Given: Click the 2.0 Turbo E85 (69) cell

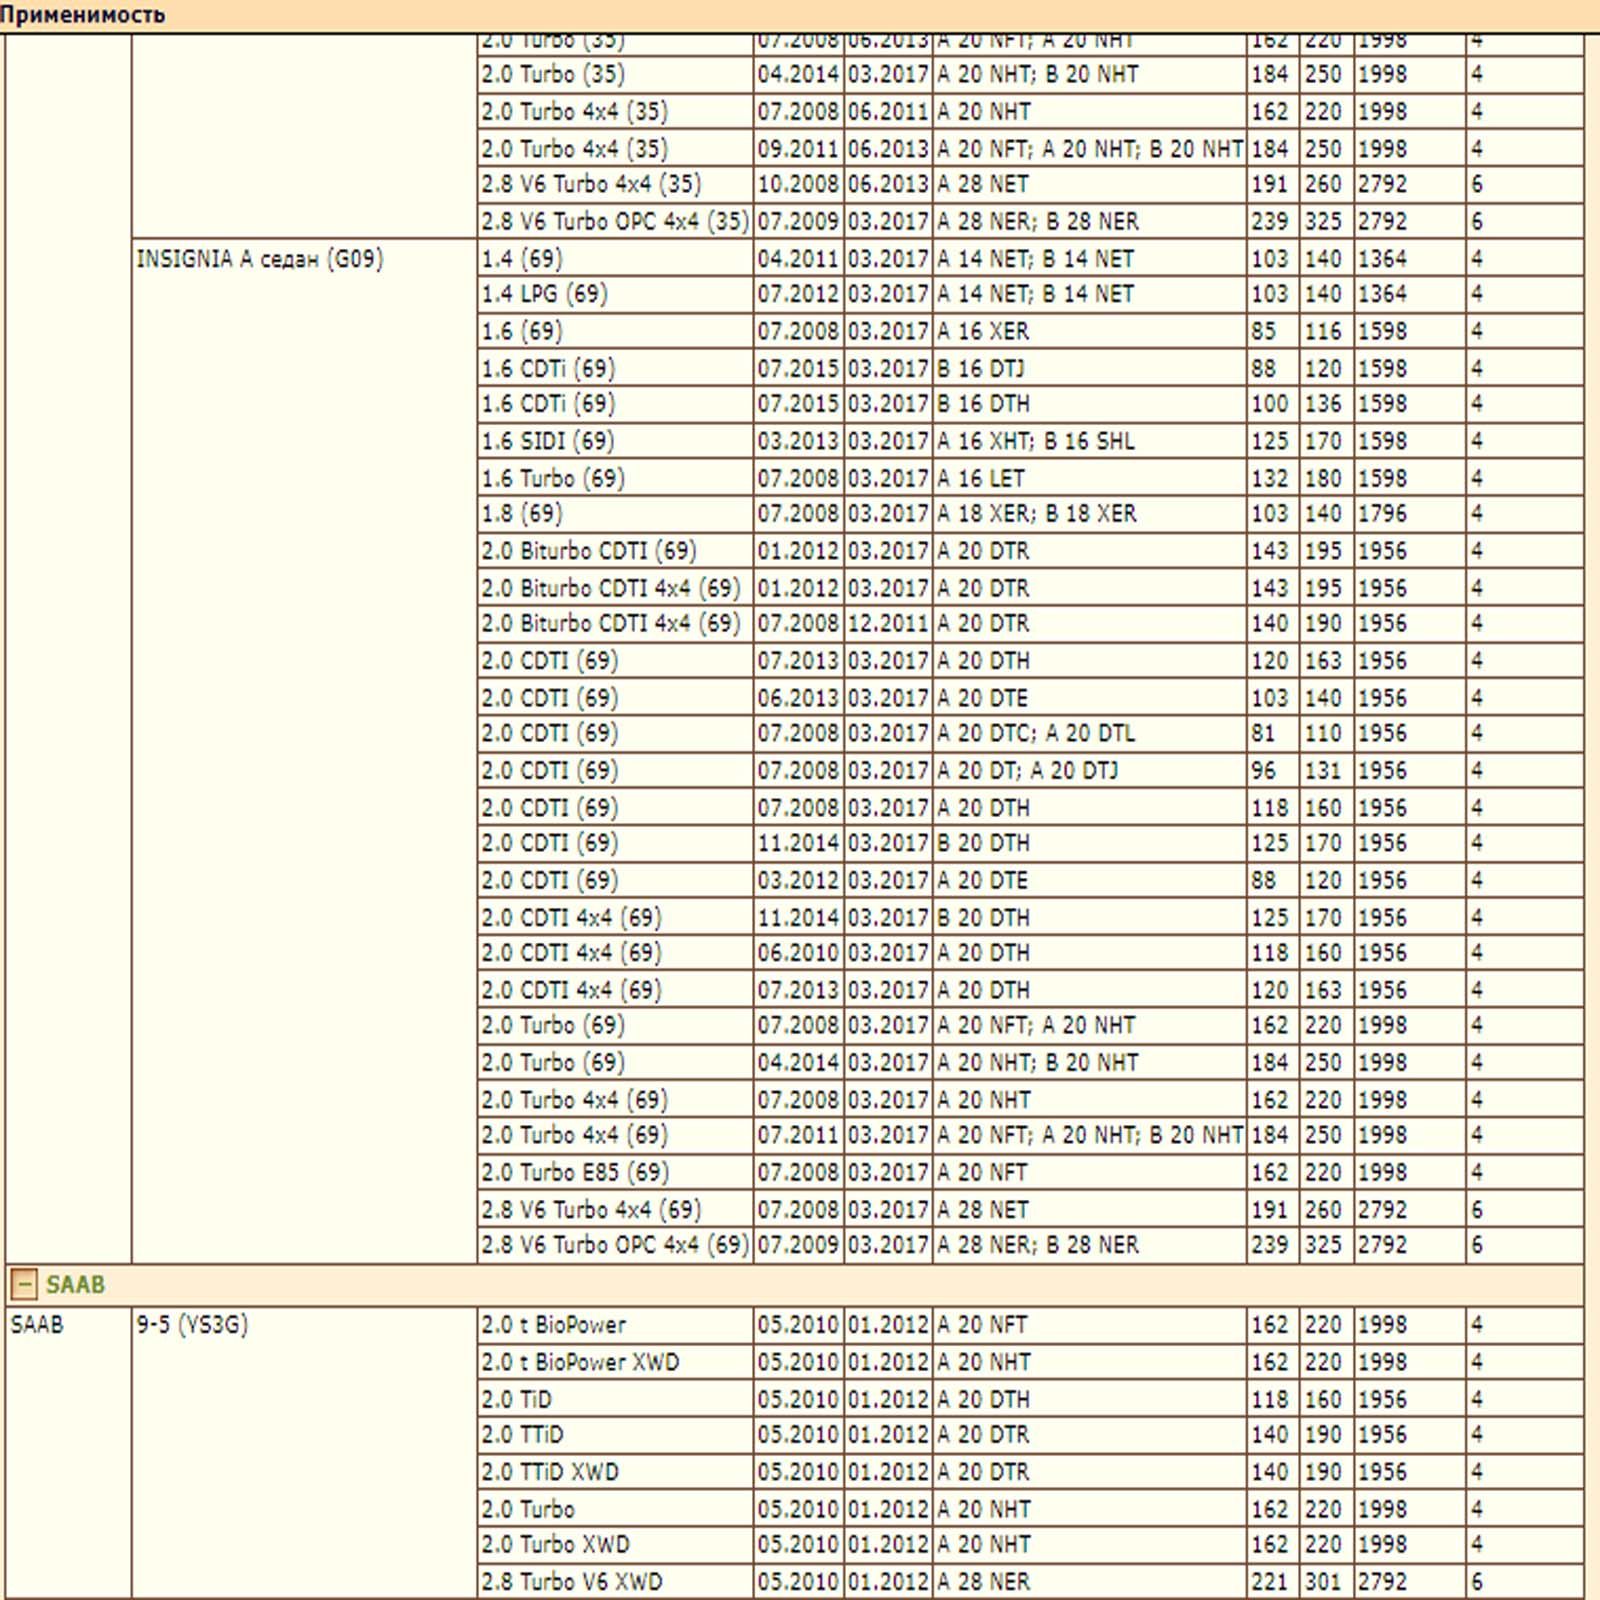Looking at the screenshot, I should click(x=616, y=1172).
